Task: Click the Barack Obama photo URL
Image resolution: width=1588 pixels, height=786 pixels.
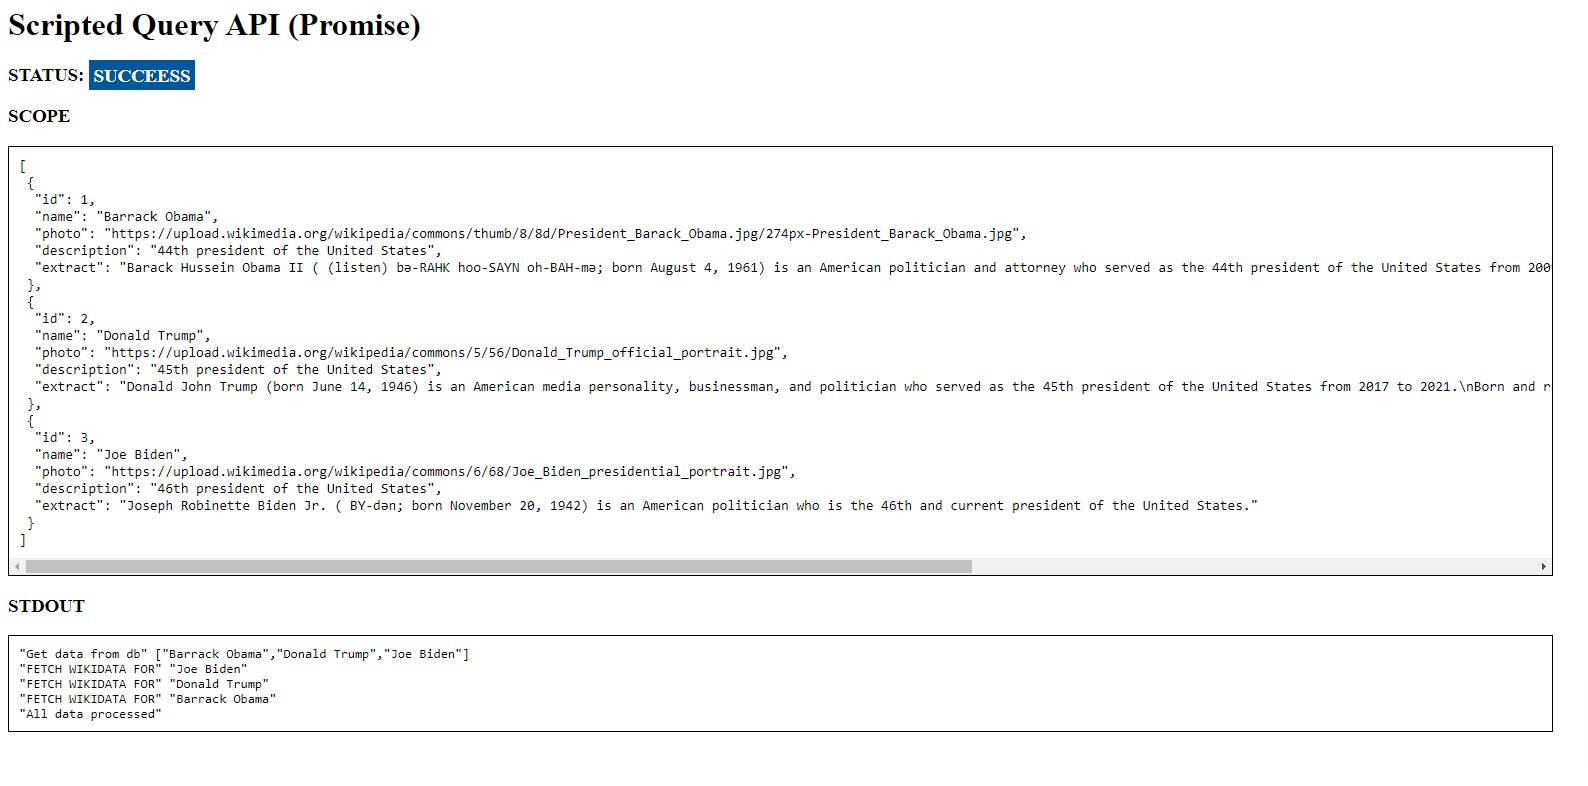Action: click(x=564, y=234)
